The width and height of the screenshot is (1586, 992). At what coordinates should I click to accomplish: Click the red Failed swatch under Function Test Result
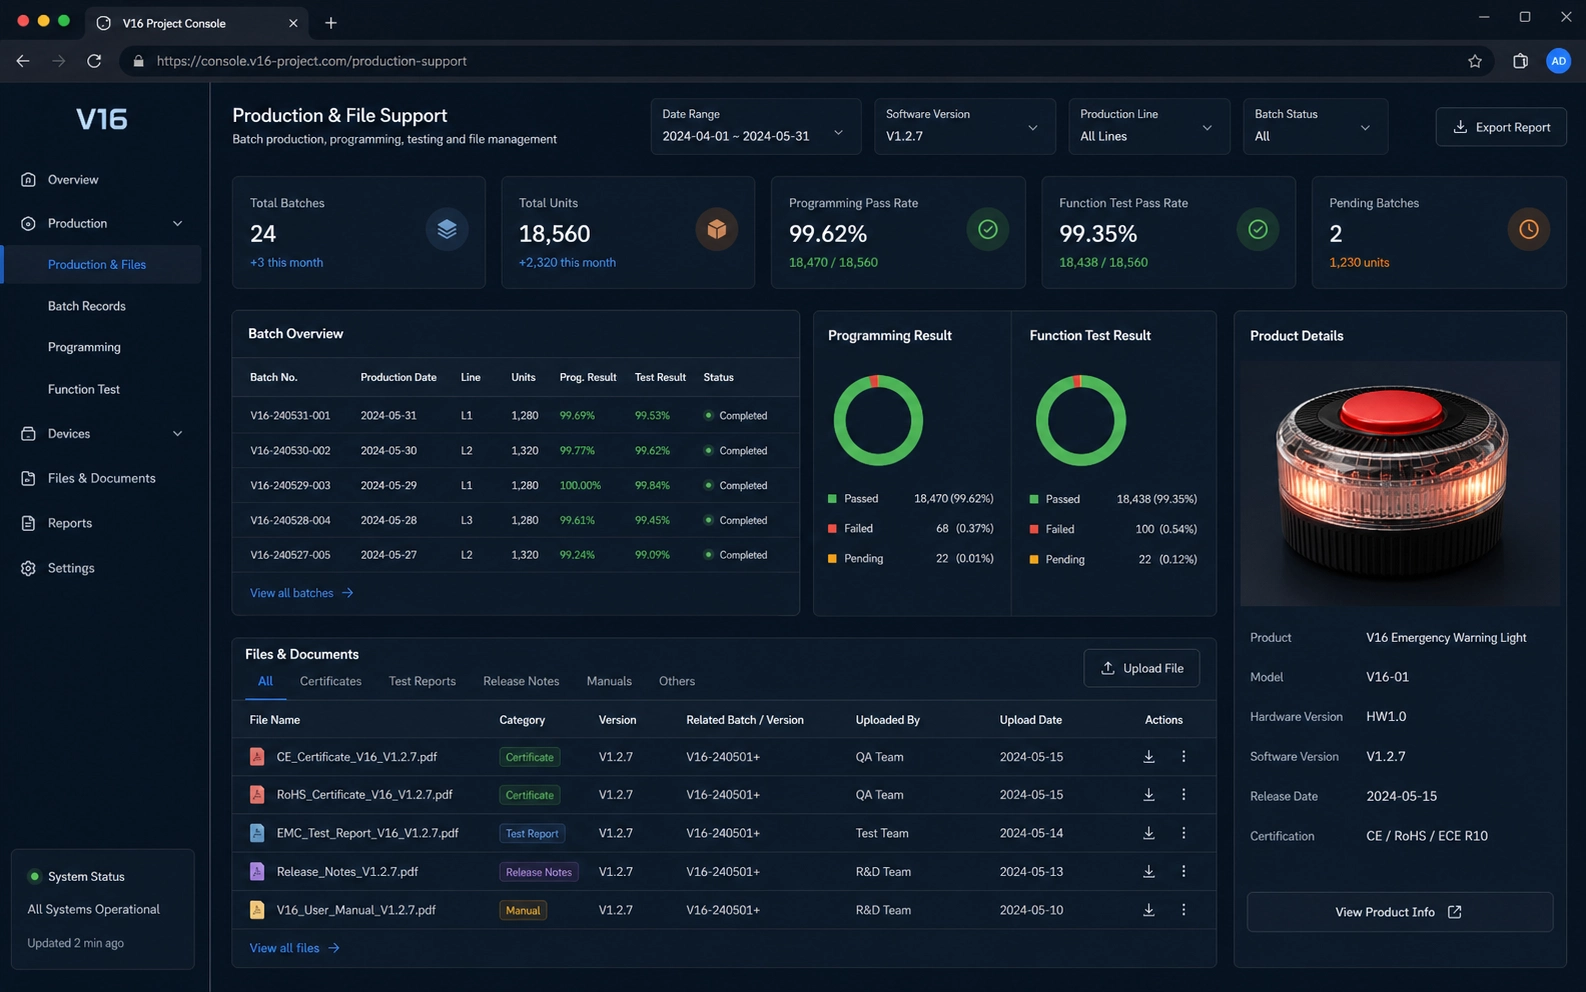pos(1034,530)
